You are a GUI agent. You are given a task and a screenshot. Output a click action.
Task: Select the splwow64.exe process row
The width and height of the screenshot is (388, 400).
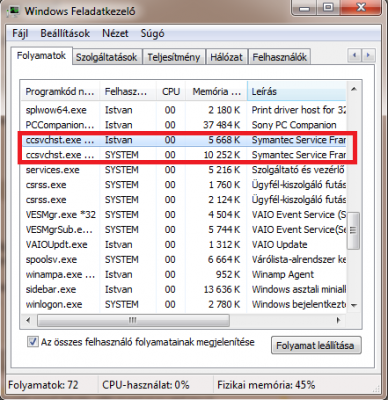(184, 110)
